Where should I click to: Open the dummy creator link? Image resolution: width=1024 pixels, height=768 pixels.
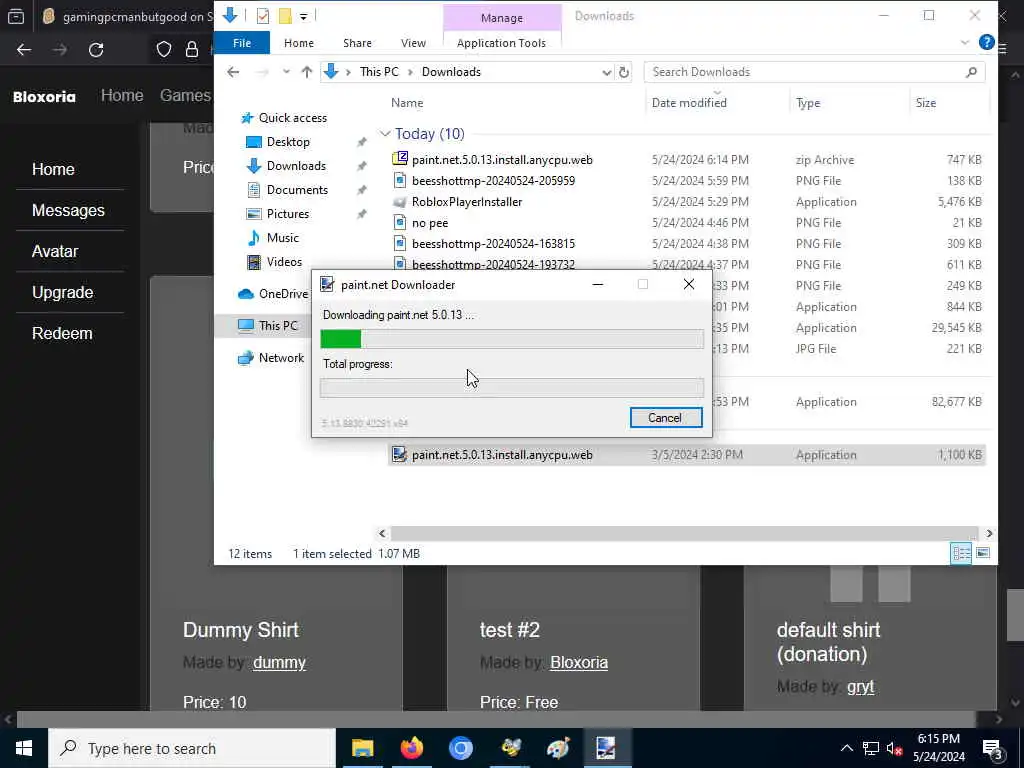[x=280, y=662]
